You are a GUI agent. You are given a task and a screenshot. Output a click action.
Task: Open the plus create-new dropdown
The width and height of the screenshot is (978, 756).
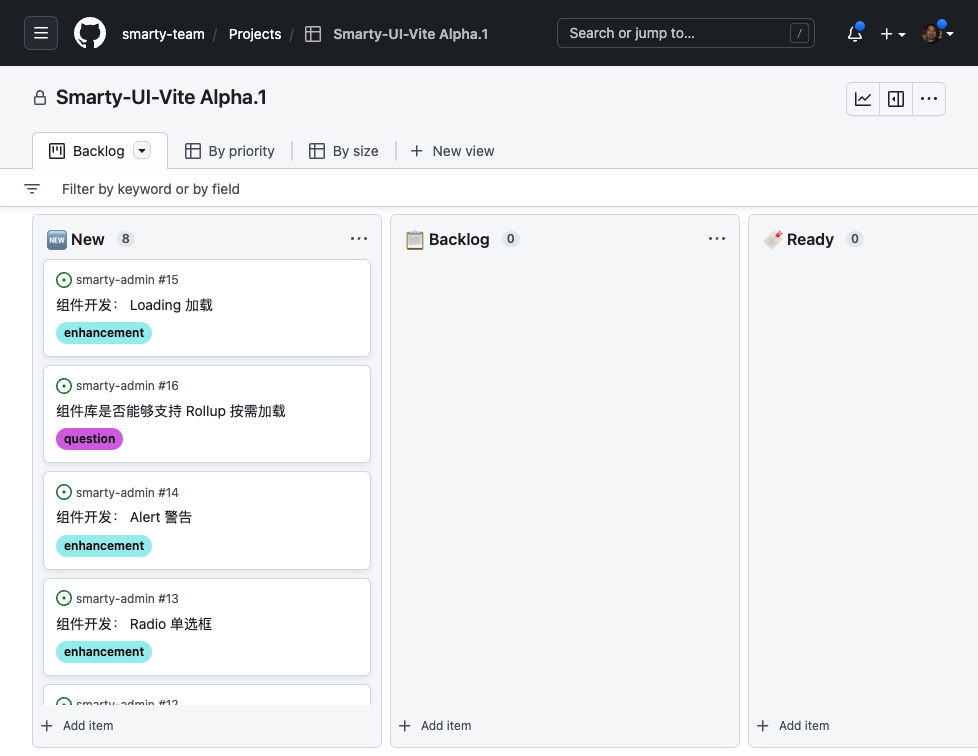click(892, 34)
